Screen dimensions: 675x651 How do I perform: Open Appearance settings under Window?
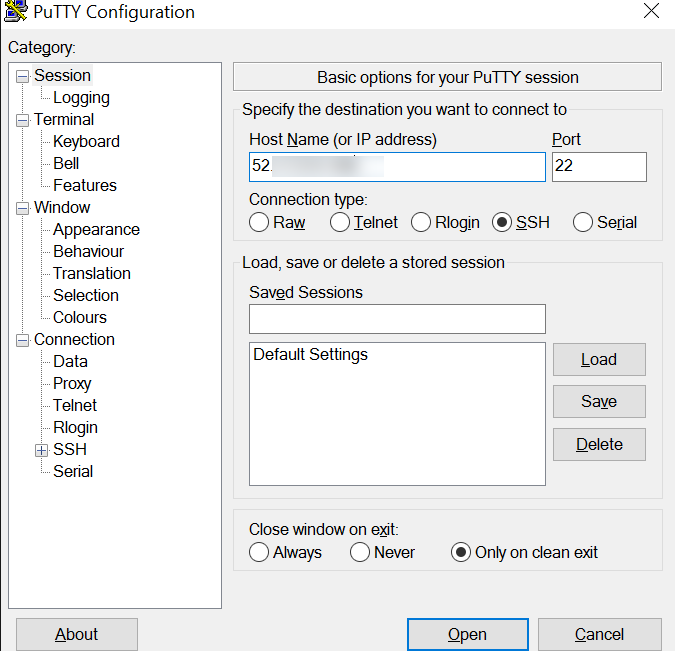pyautogui.click(x=96, y=230)
